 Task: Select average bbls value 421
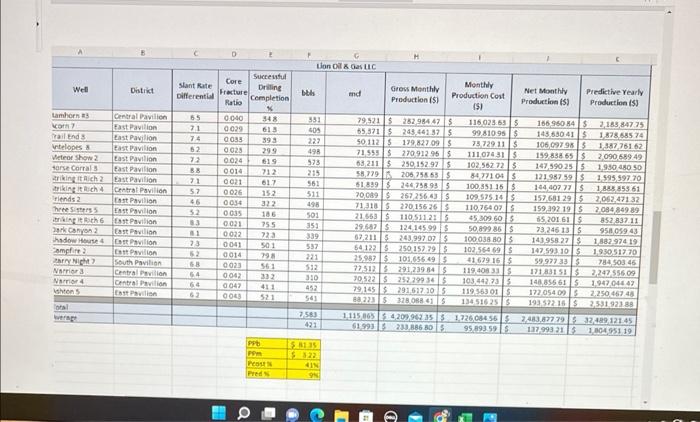click(x=308, y=325)
